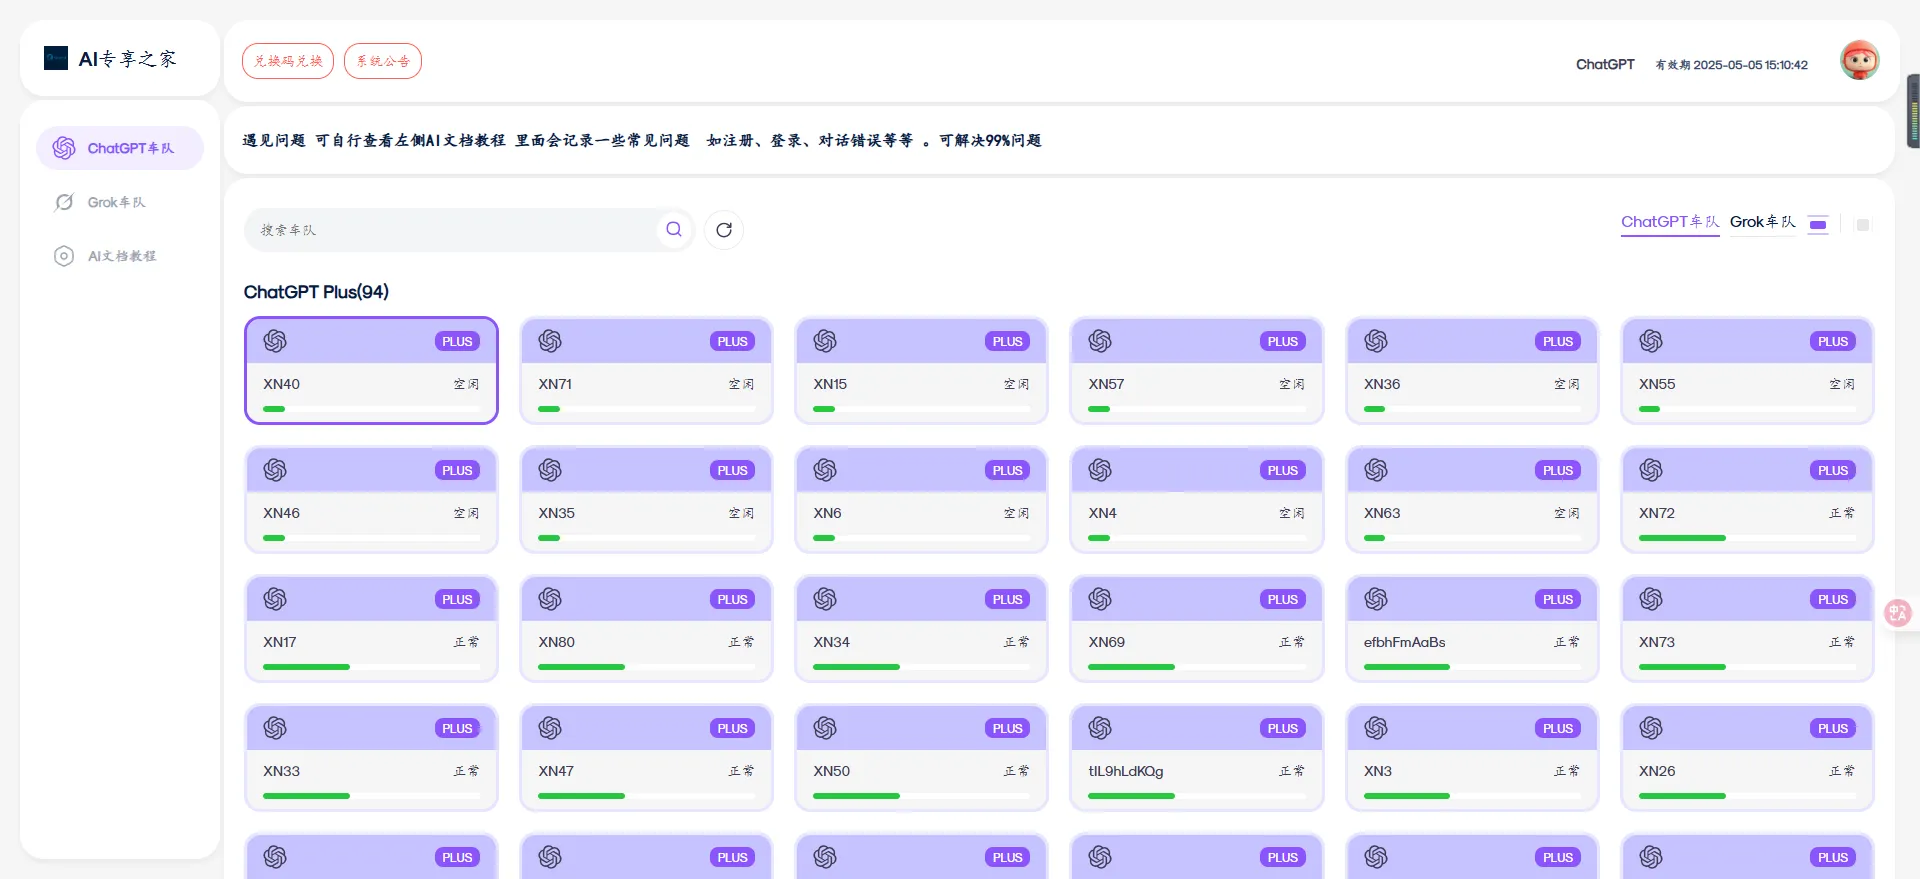1920x879 pixels.
Task: Click the 空闲 status on the XN71 card
Action: [741, 384]
